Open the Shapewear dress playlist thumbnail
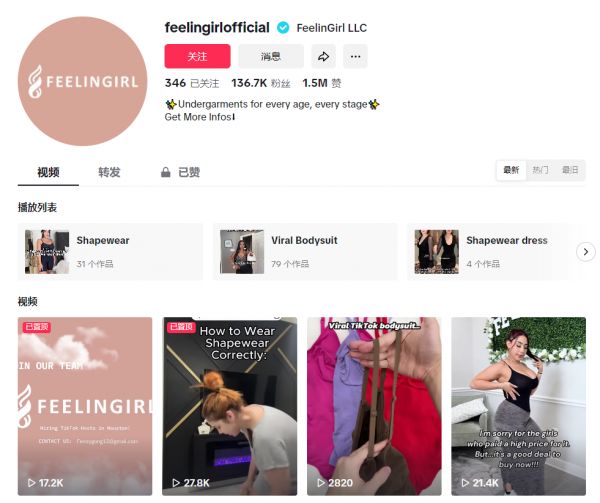Image resolution: width=600 pixels, height=503 pixels. tap(437, 252)
